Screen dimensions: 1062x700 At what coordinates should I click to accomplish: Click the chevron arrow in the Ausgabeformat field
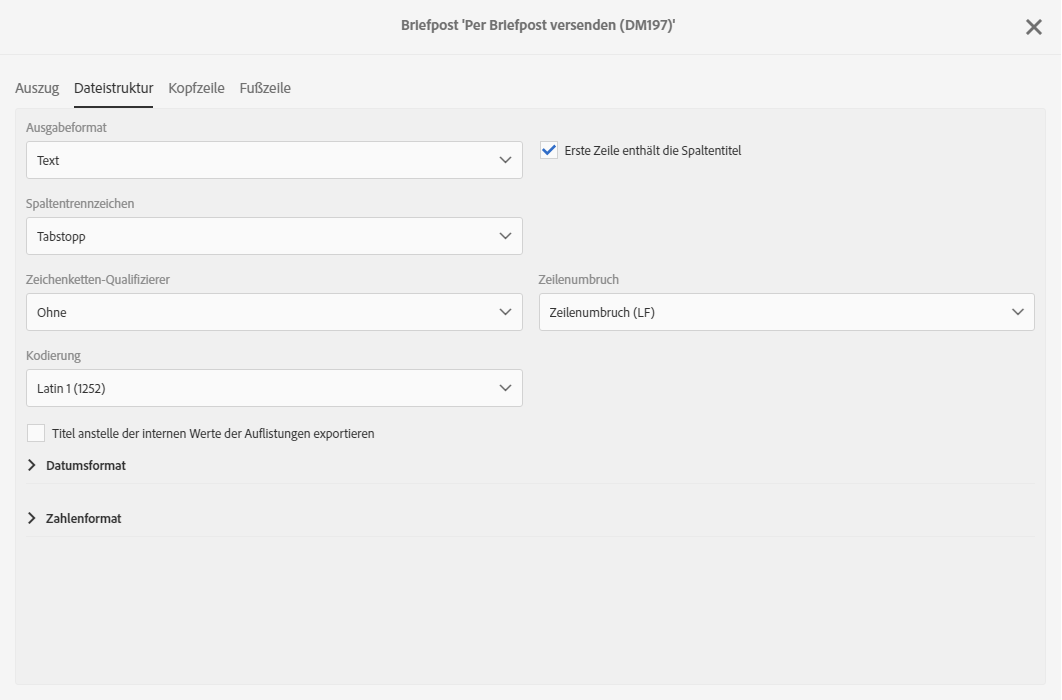pos(505,160)
